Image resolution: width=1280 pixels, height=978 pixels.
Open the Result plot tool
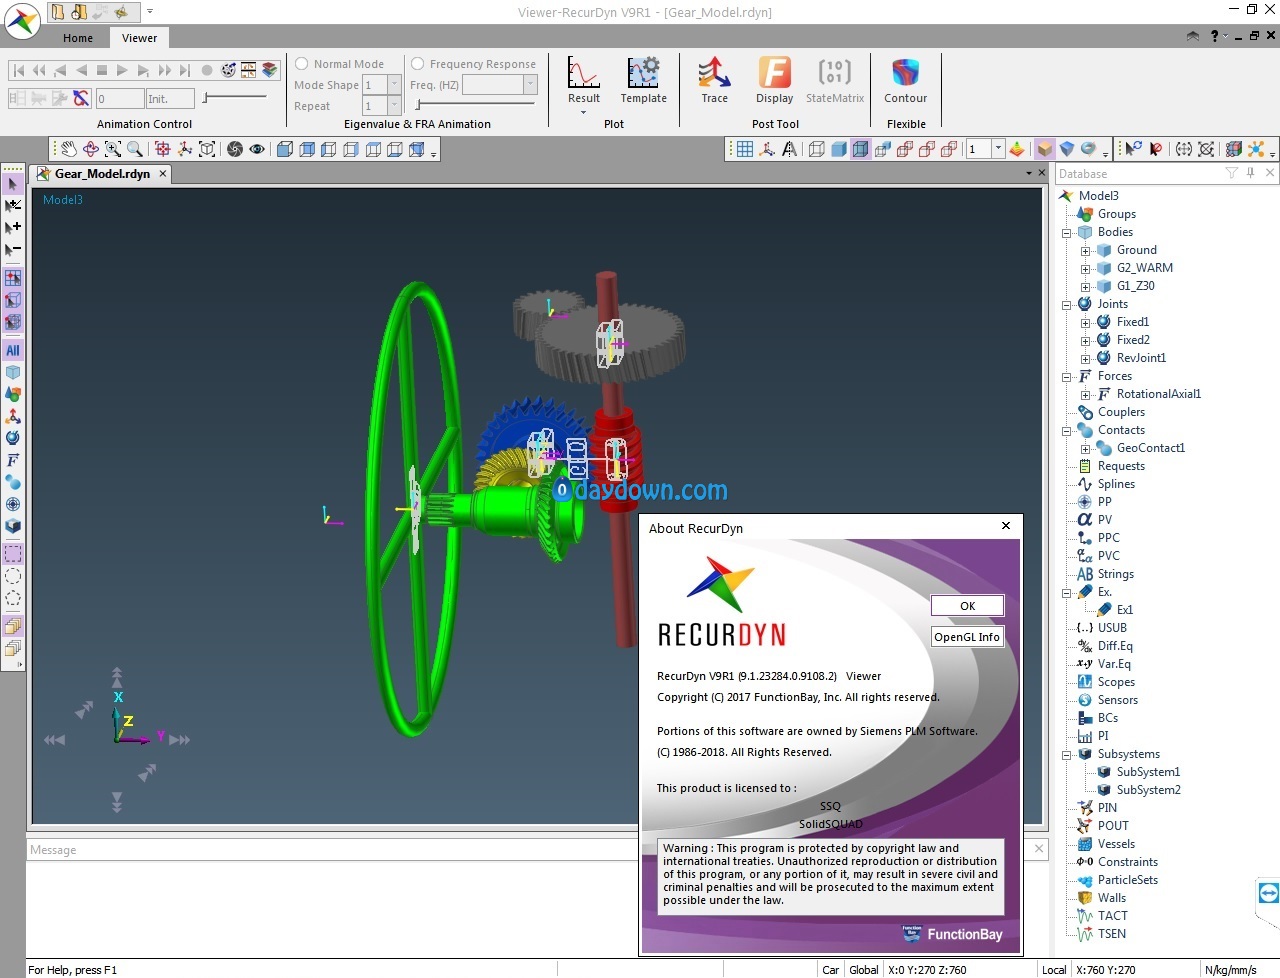point(584,80)
